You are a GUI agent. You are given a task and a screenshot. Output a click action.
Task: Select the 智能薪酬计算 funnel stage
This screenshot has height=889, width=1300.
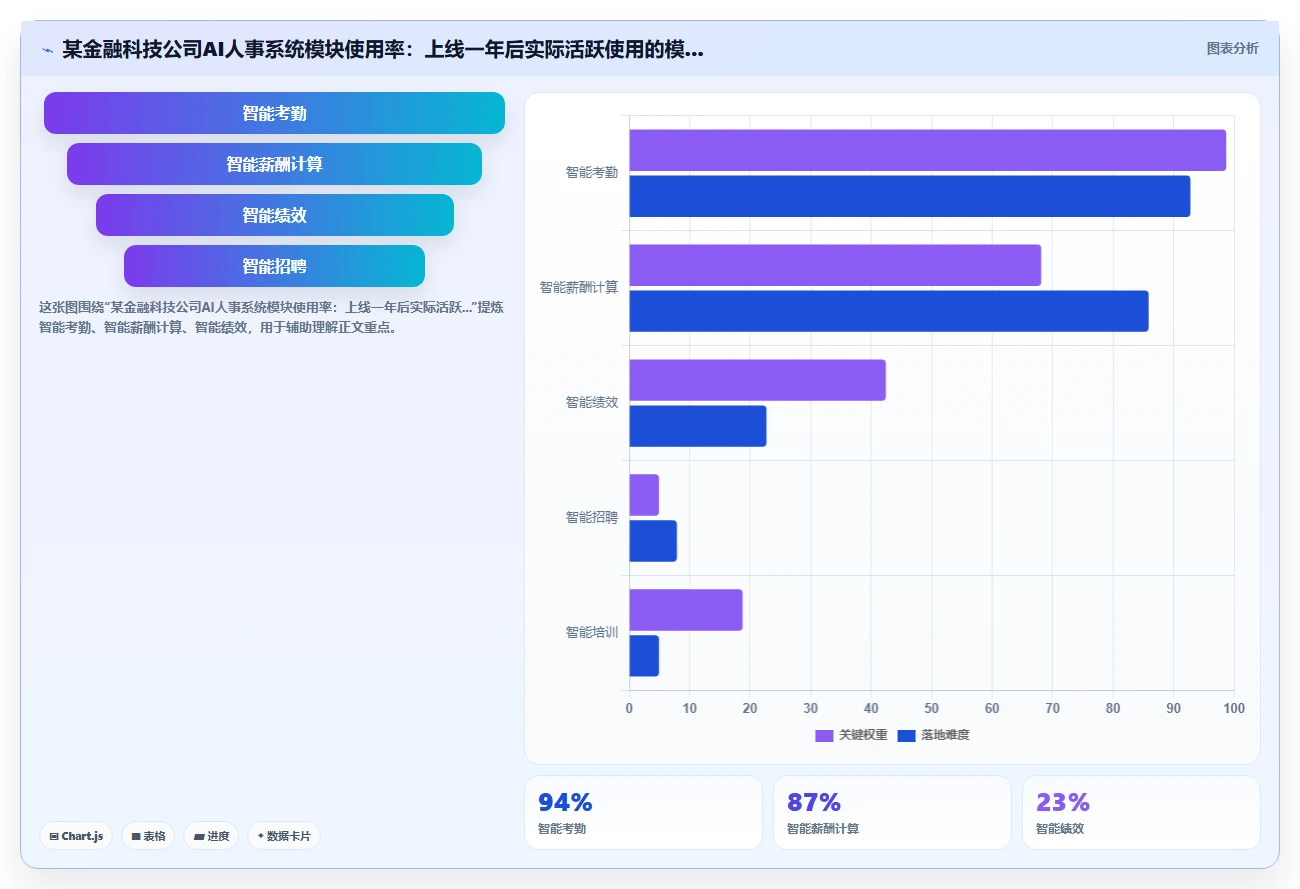(274, 164)
